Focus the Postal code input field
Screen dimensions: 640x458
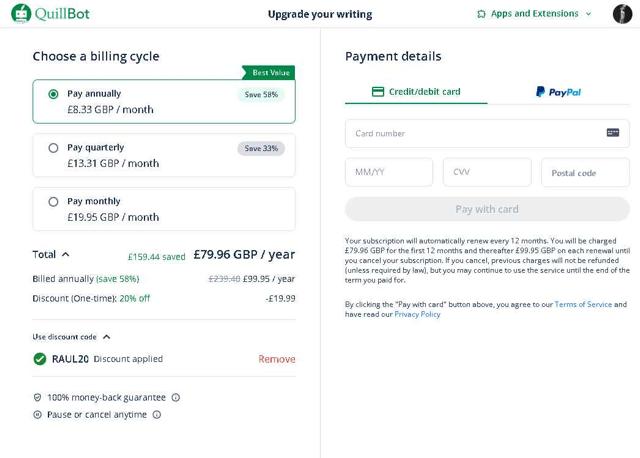585,172
